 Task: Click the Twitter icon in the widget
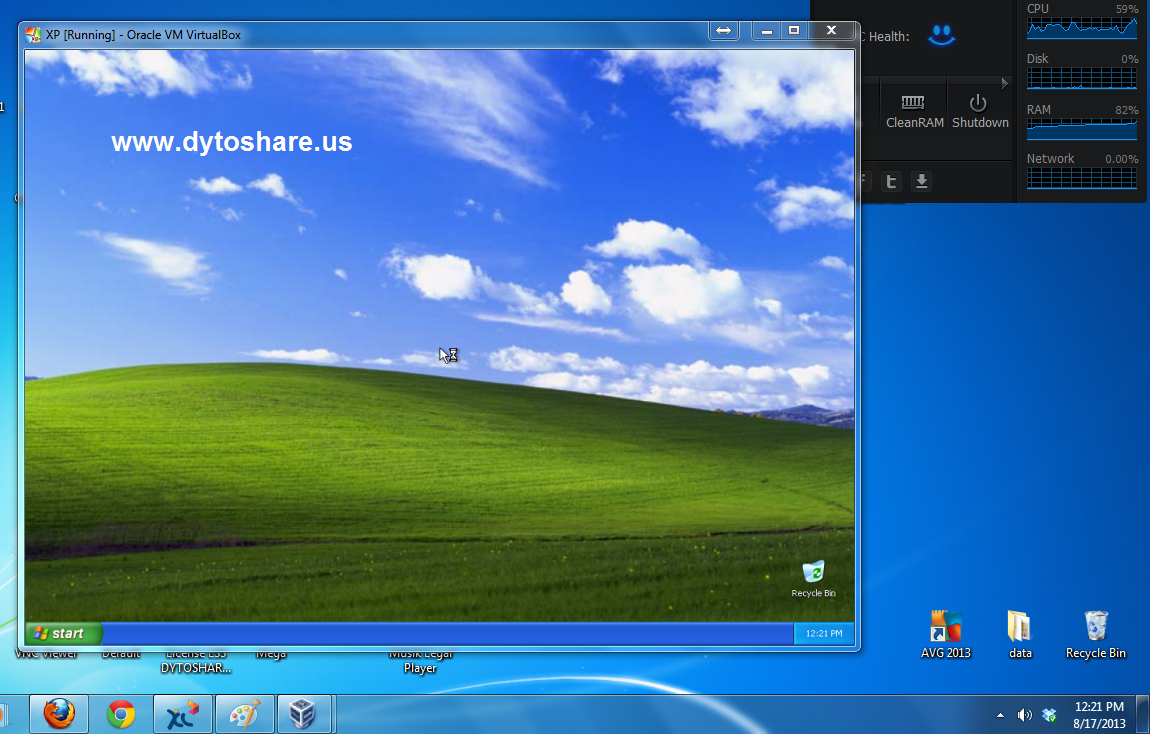click(x=891, y=181)
